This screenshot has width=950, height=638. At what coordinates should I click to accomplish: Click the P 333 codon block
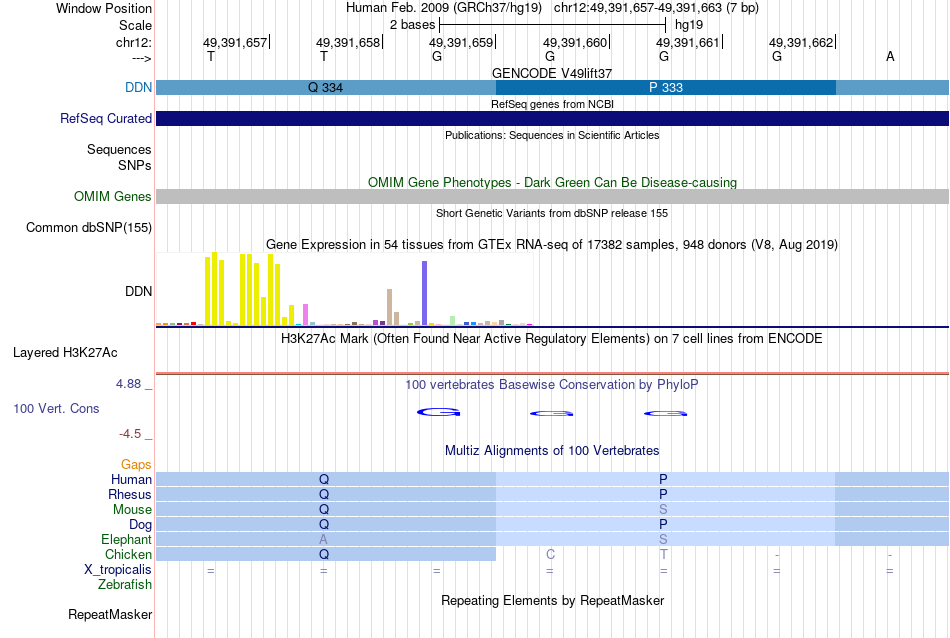coord(666,87)
